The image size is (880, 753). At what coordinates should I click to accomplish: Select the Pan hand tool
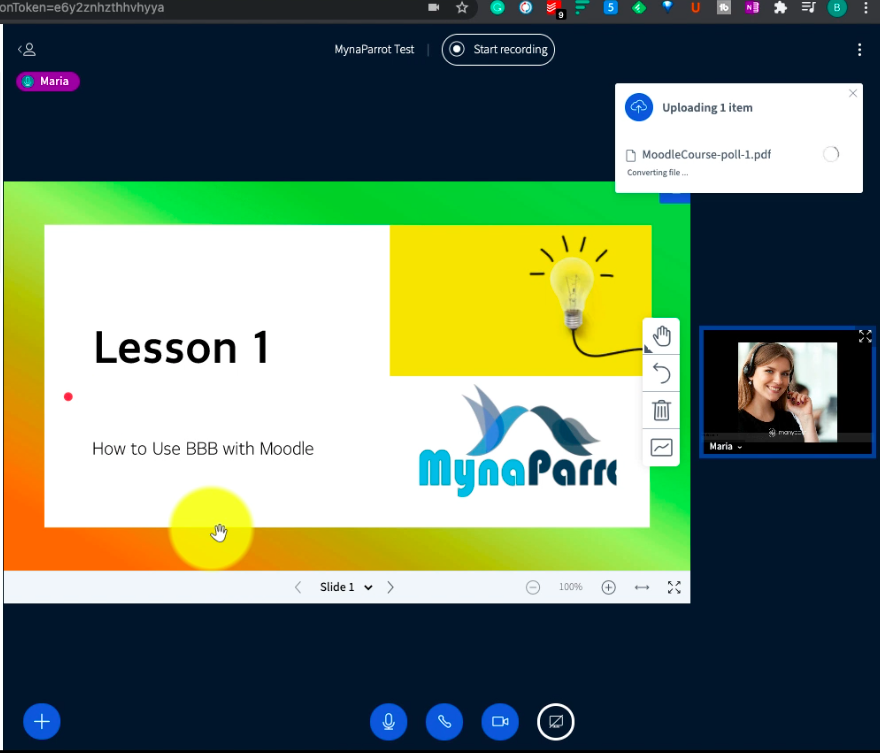[x=662, y=337]
